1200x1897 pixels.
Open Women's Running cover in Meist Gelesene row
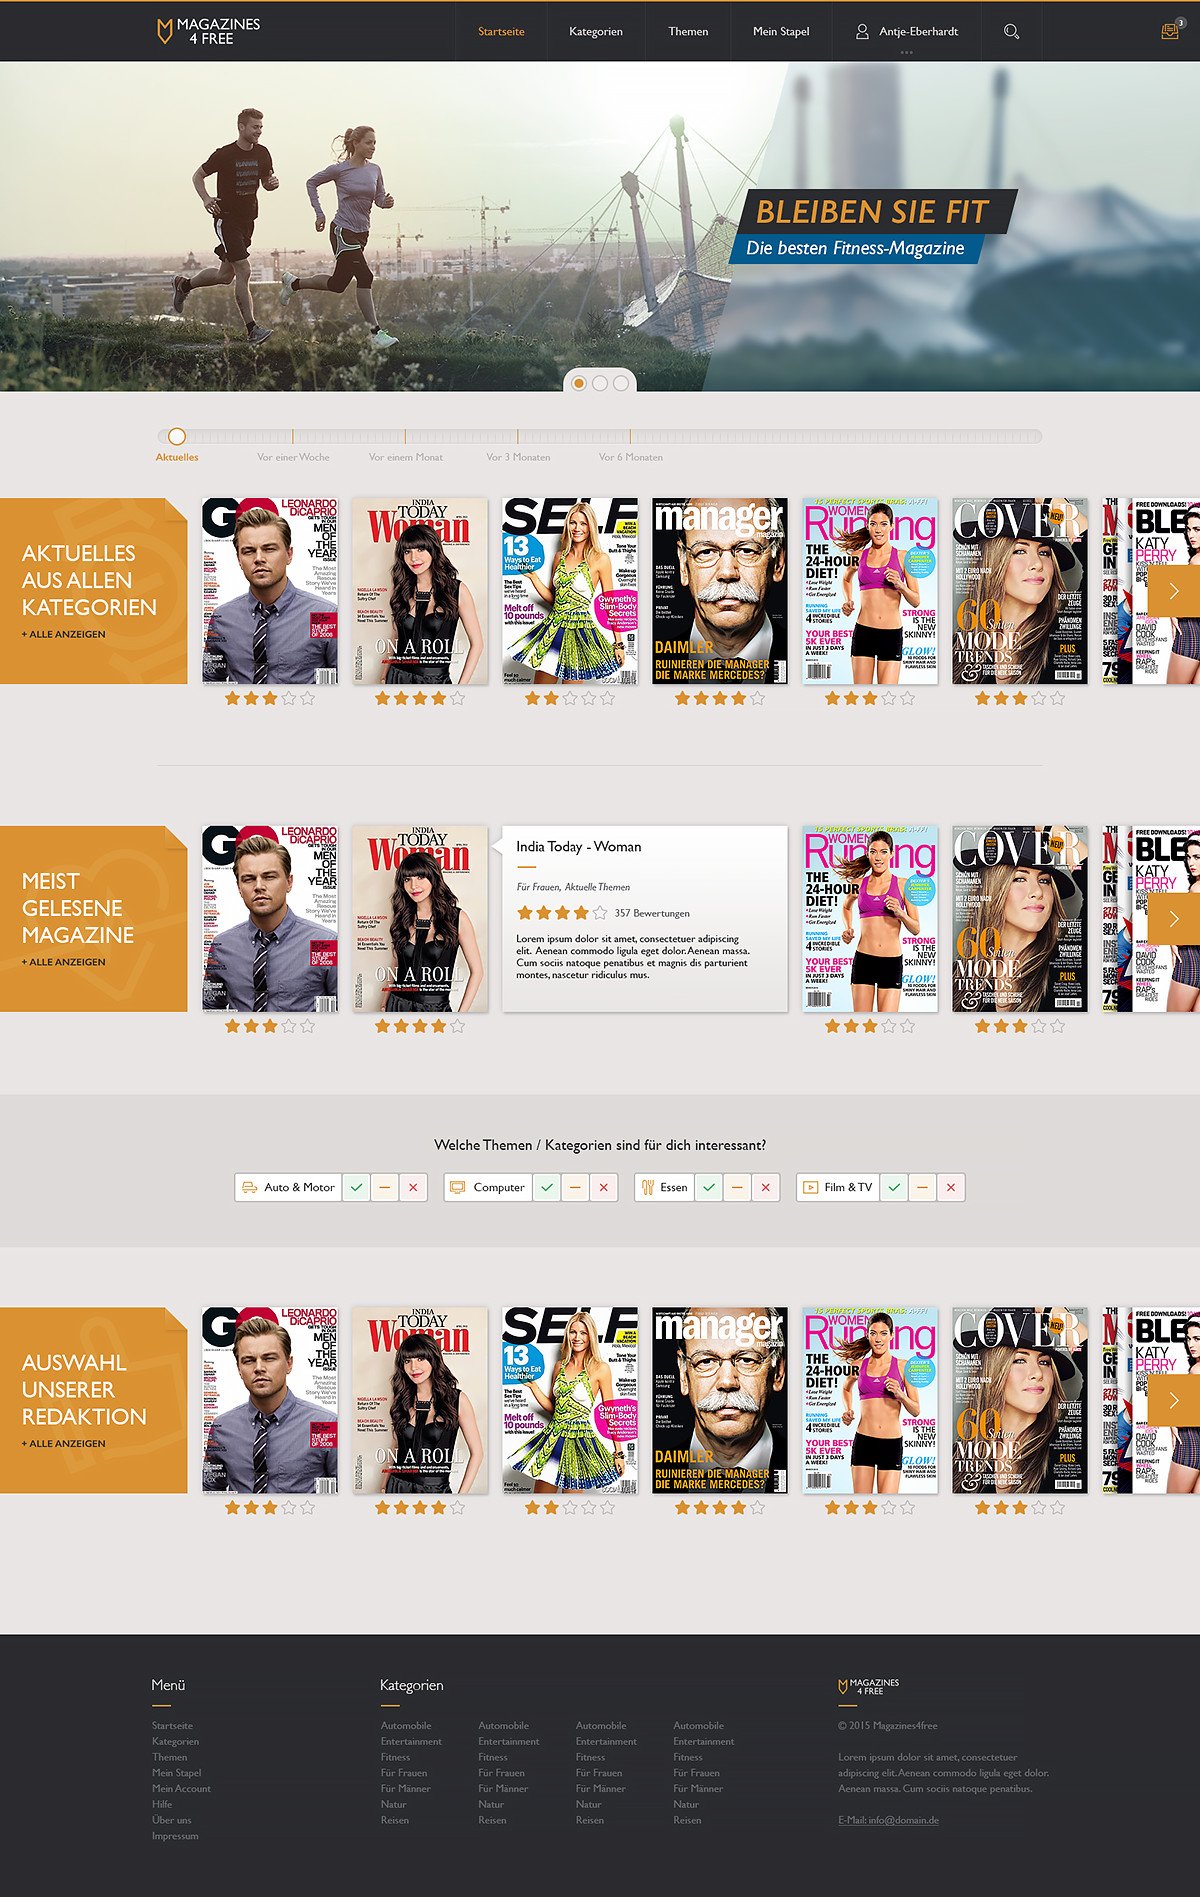tap(870, 919)
